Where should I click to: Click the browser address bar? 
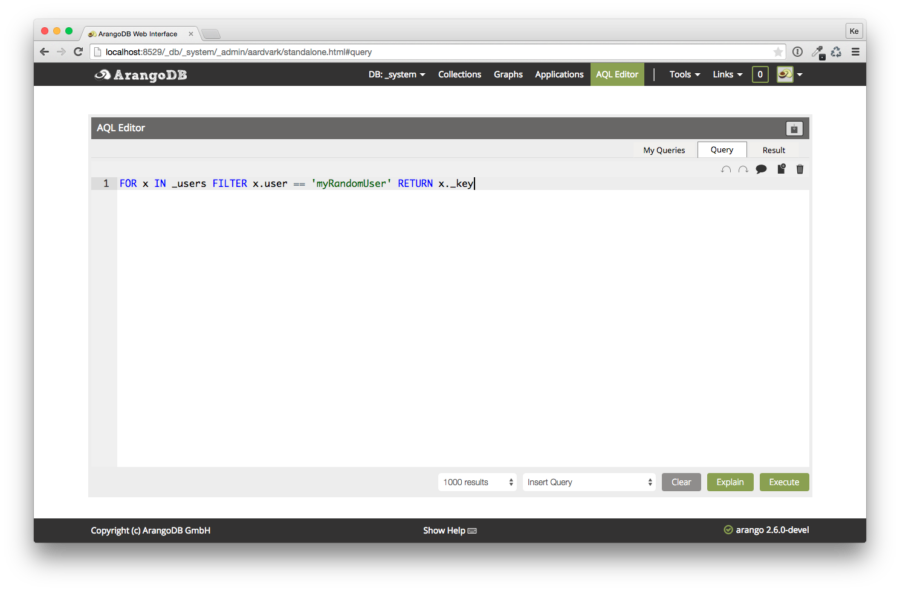coord(436,52)
